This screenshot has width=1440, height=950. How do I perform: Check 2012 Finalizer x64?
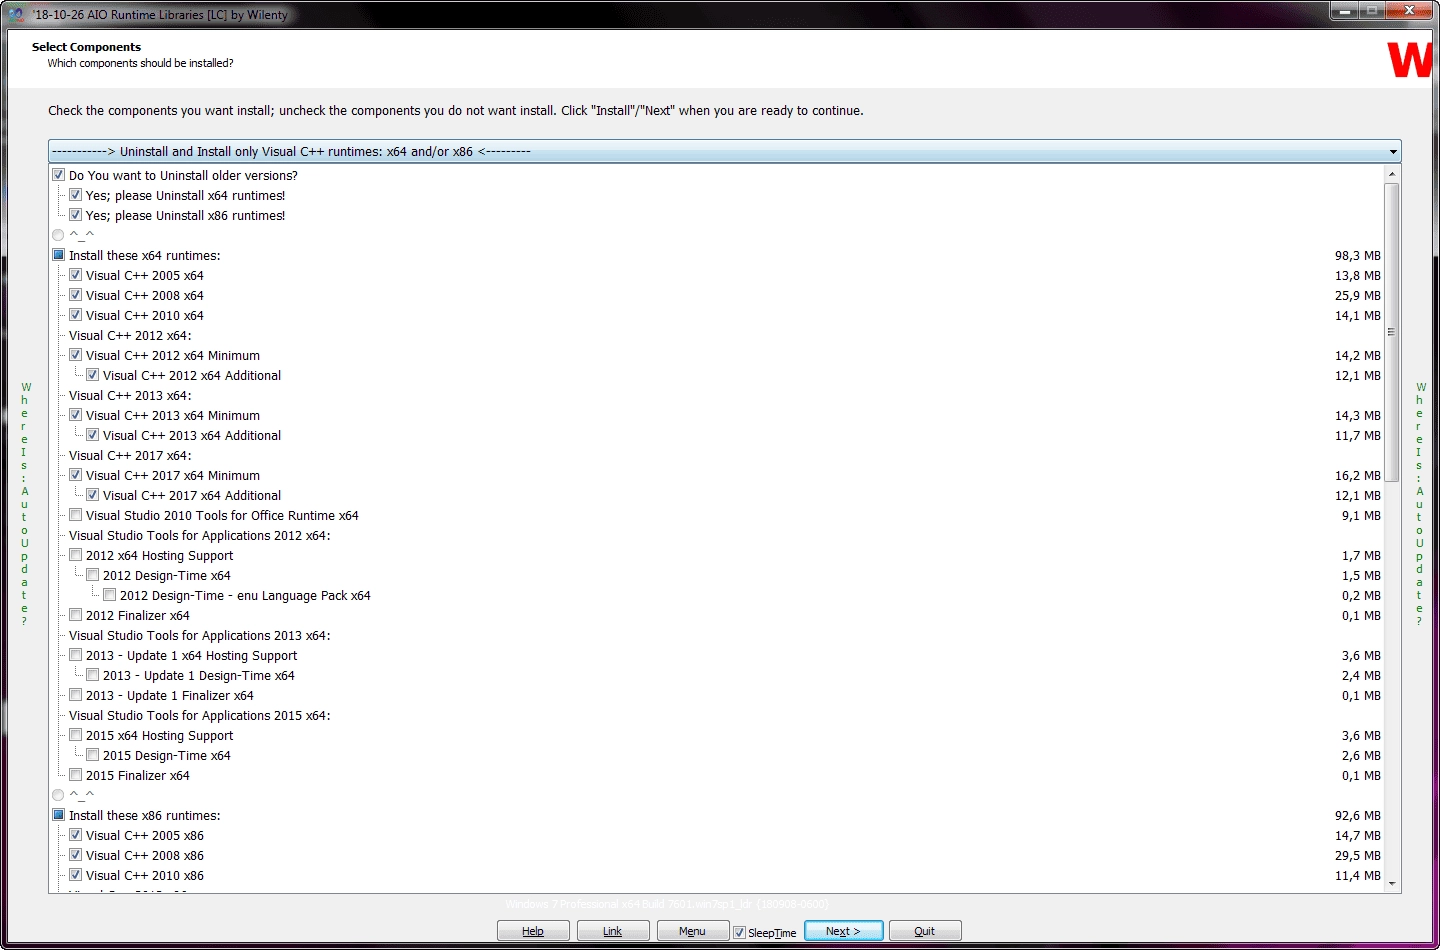[x=75, y=615]
